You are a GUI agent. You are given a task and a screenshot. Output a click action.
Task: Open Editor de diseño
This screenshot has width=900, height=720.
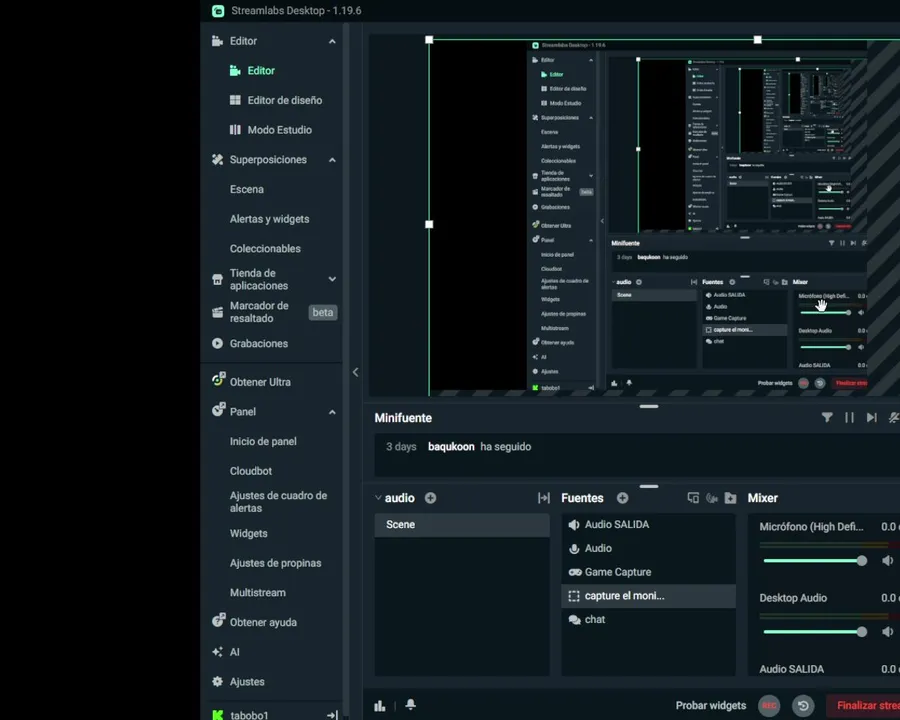coord(285,100)
